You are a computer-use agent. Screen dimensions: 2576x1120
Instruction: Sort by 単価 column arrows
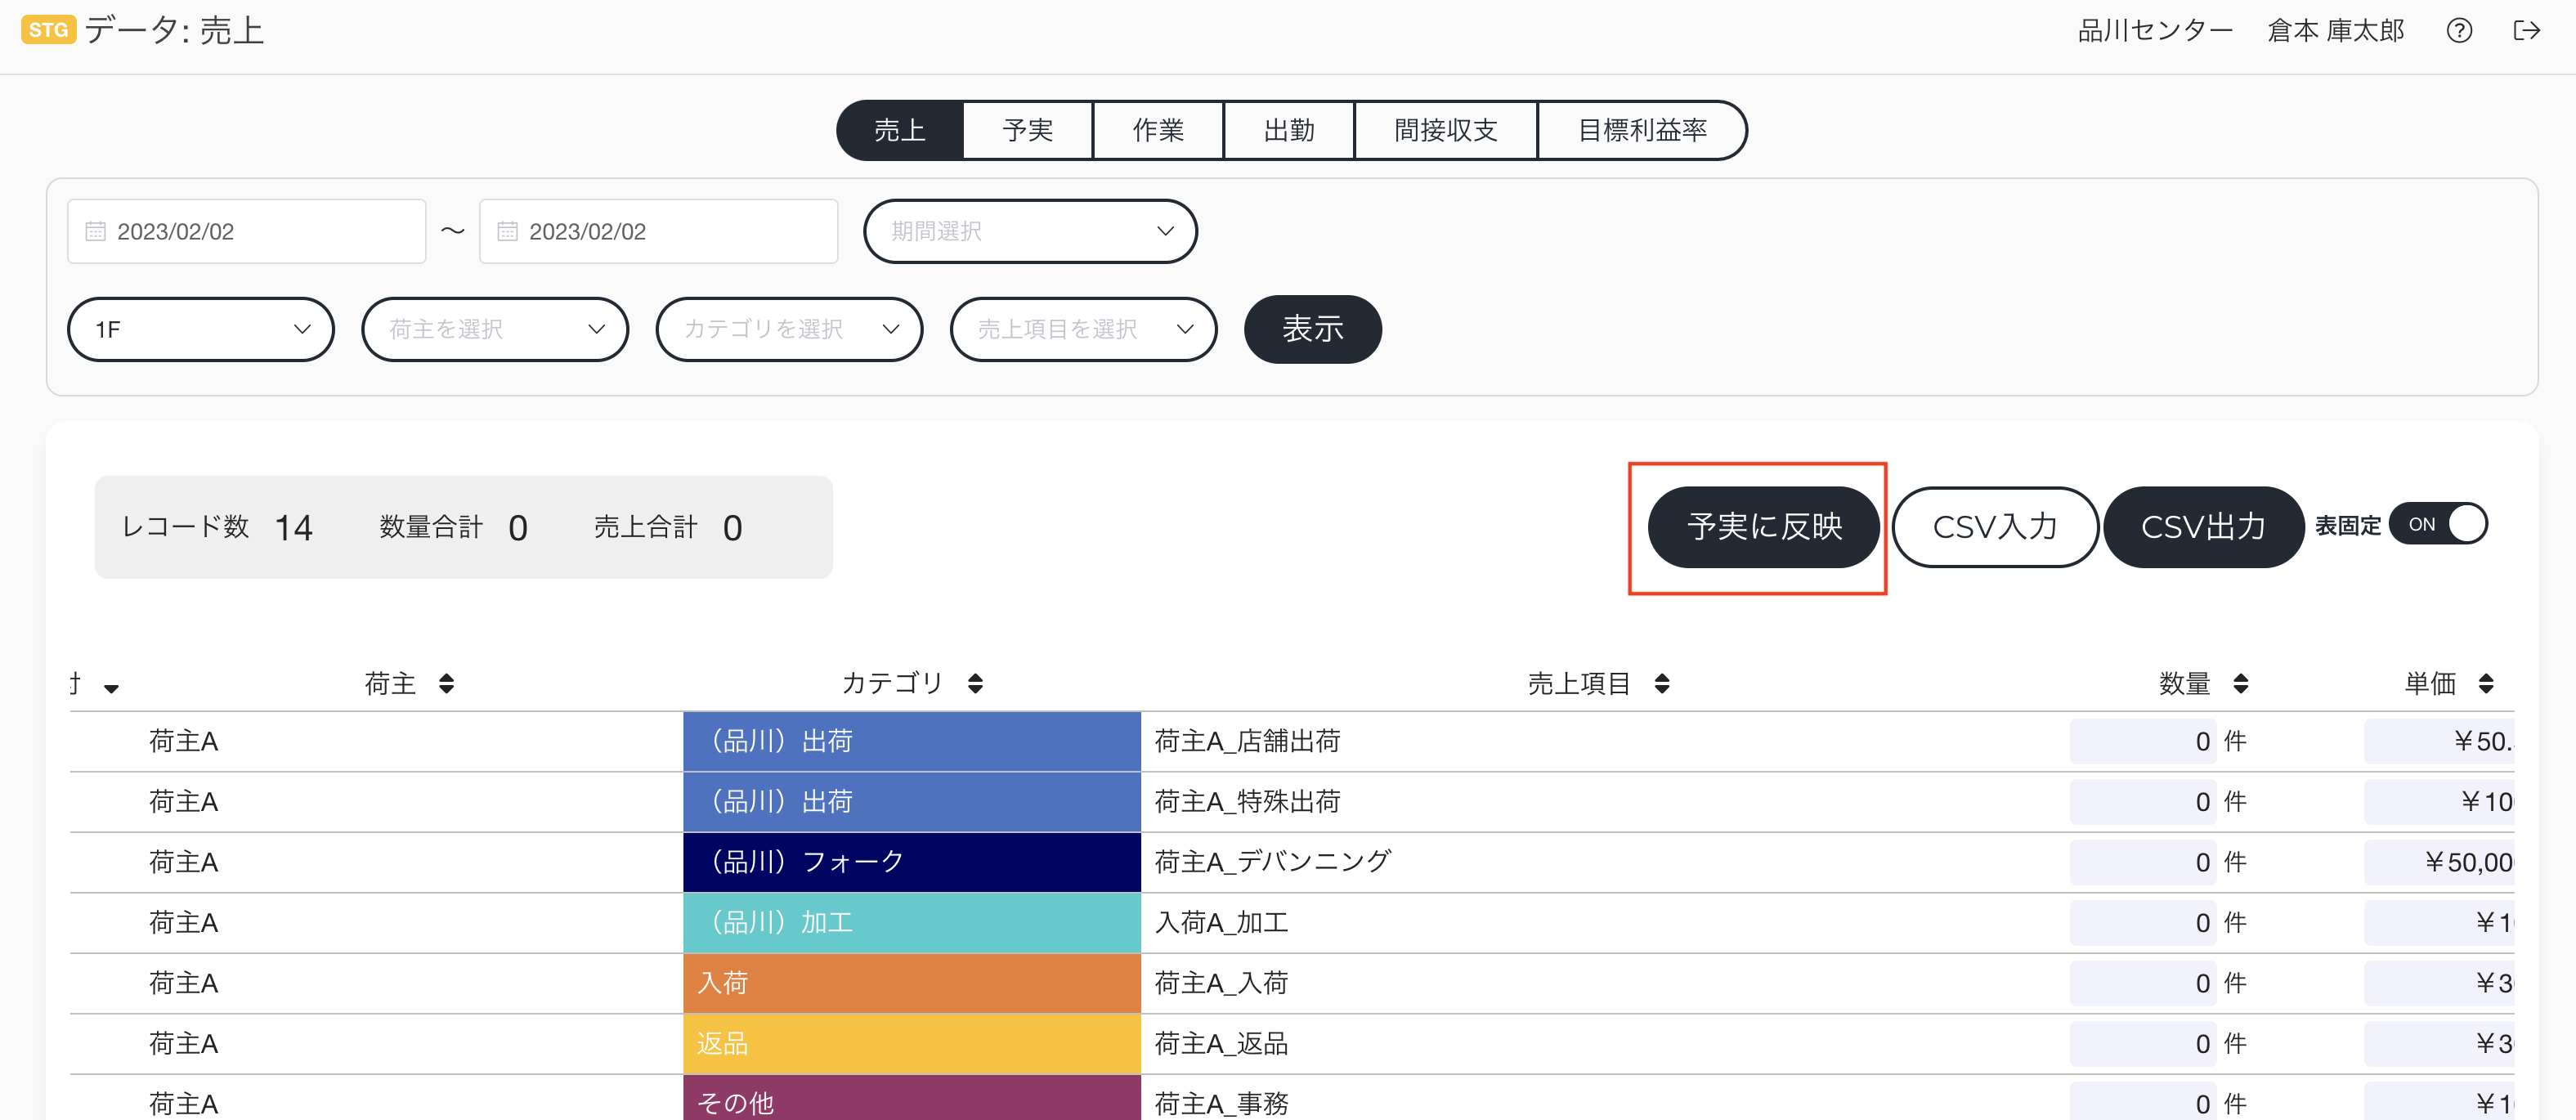pos(2486,683)
